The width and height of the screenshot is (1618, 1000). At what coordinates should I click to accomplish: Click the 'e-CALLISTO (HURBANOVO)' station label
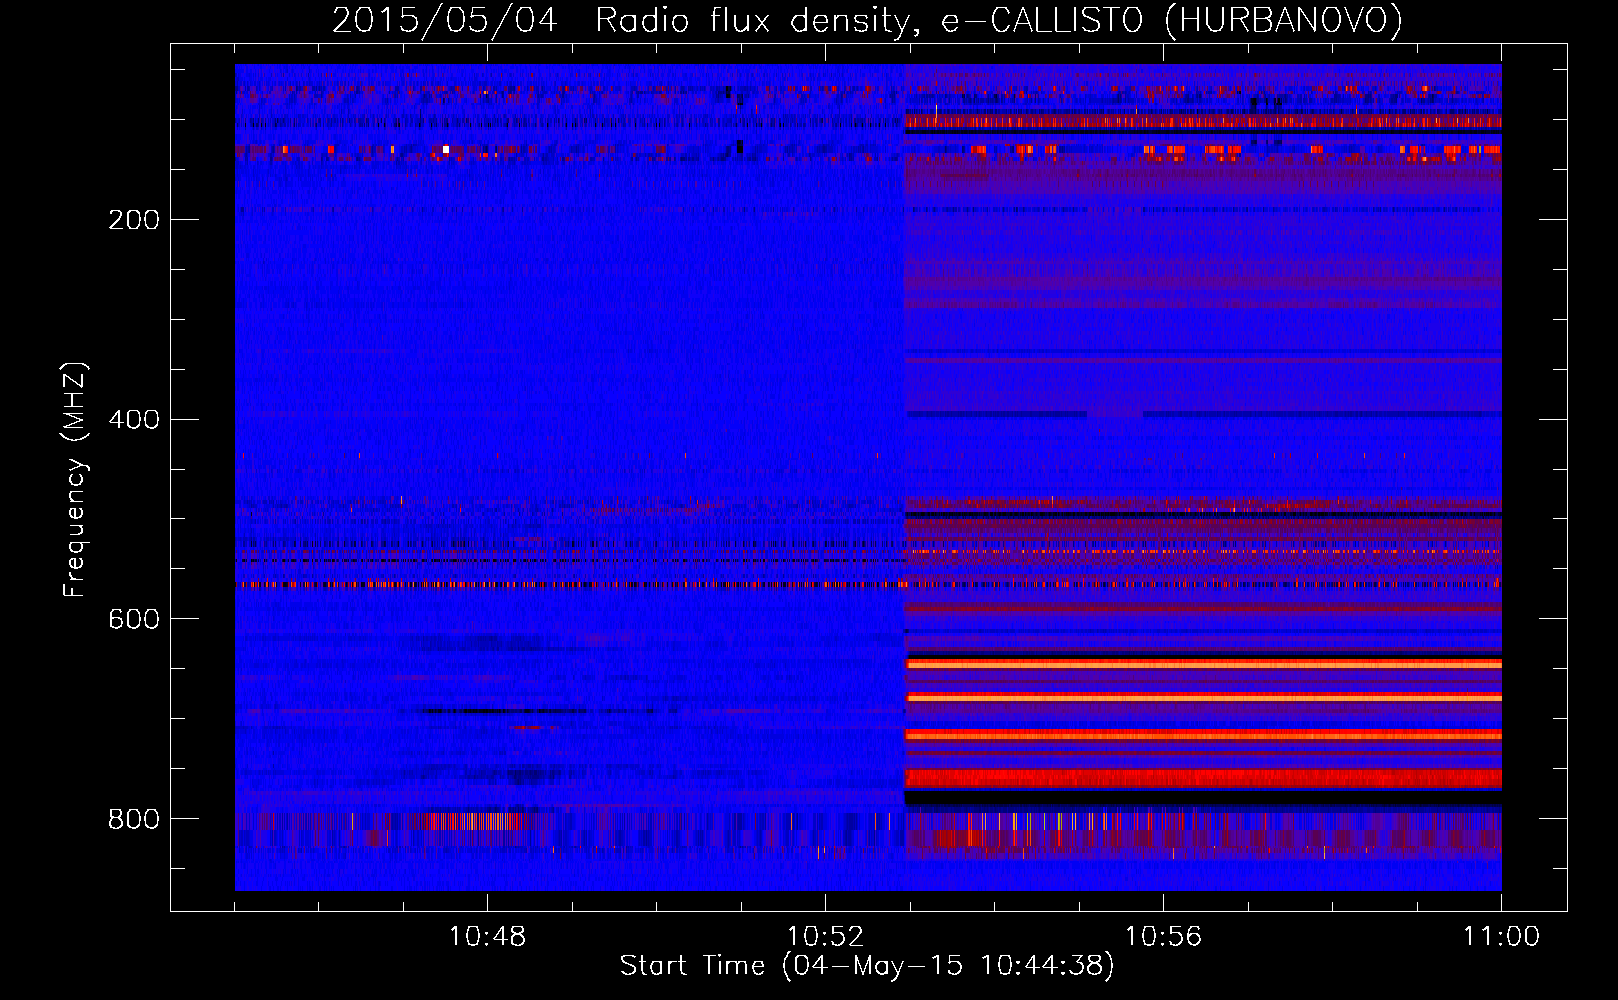pos(1172,21)
